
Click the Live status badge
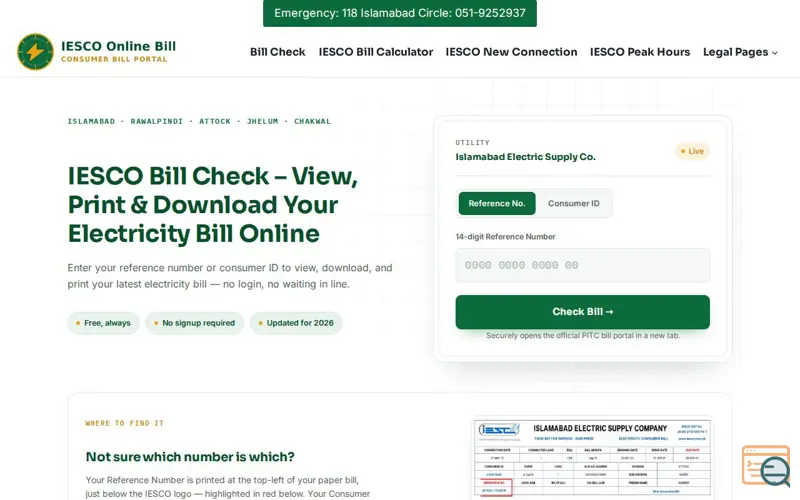[692, 151]
